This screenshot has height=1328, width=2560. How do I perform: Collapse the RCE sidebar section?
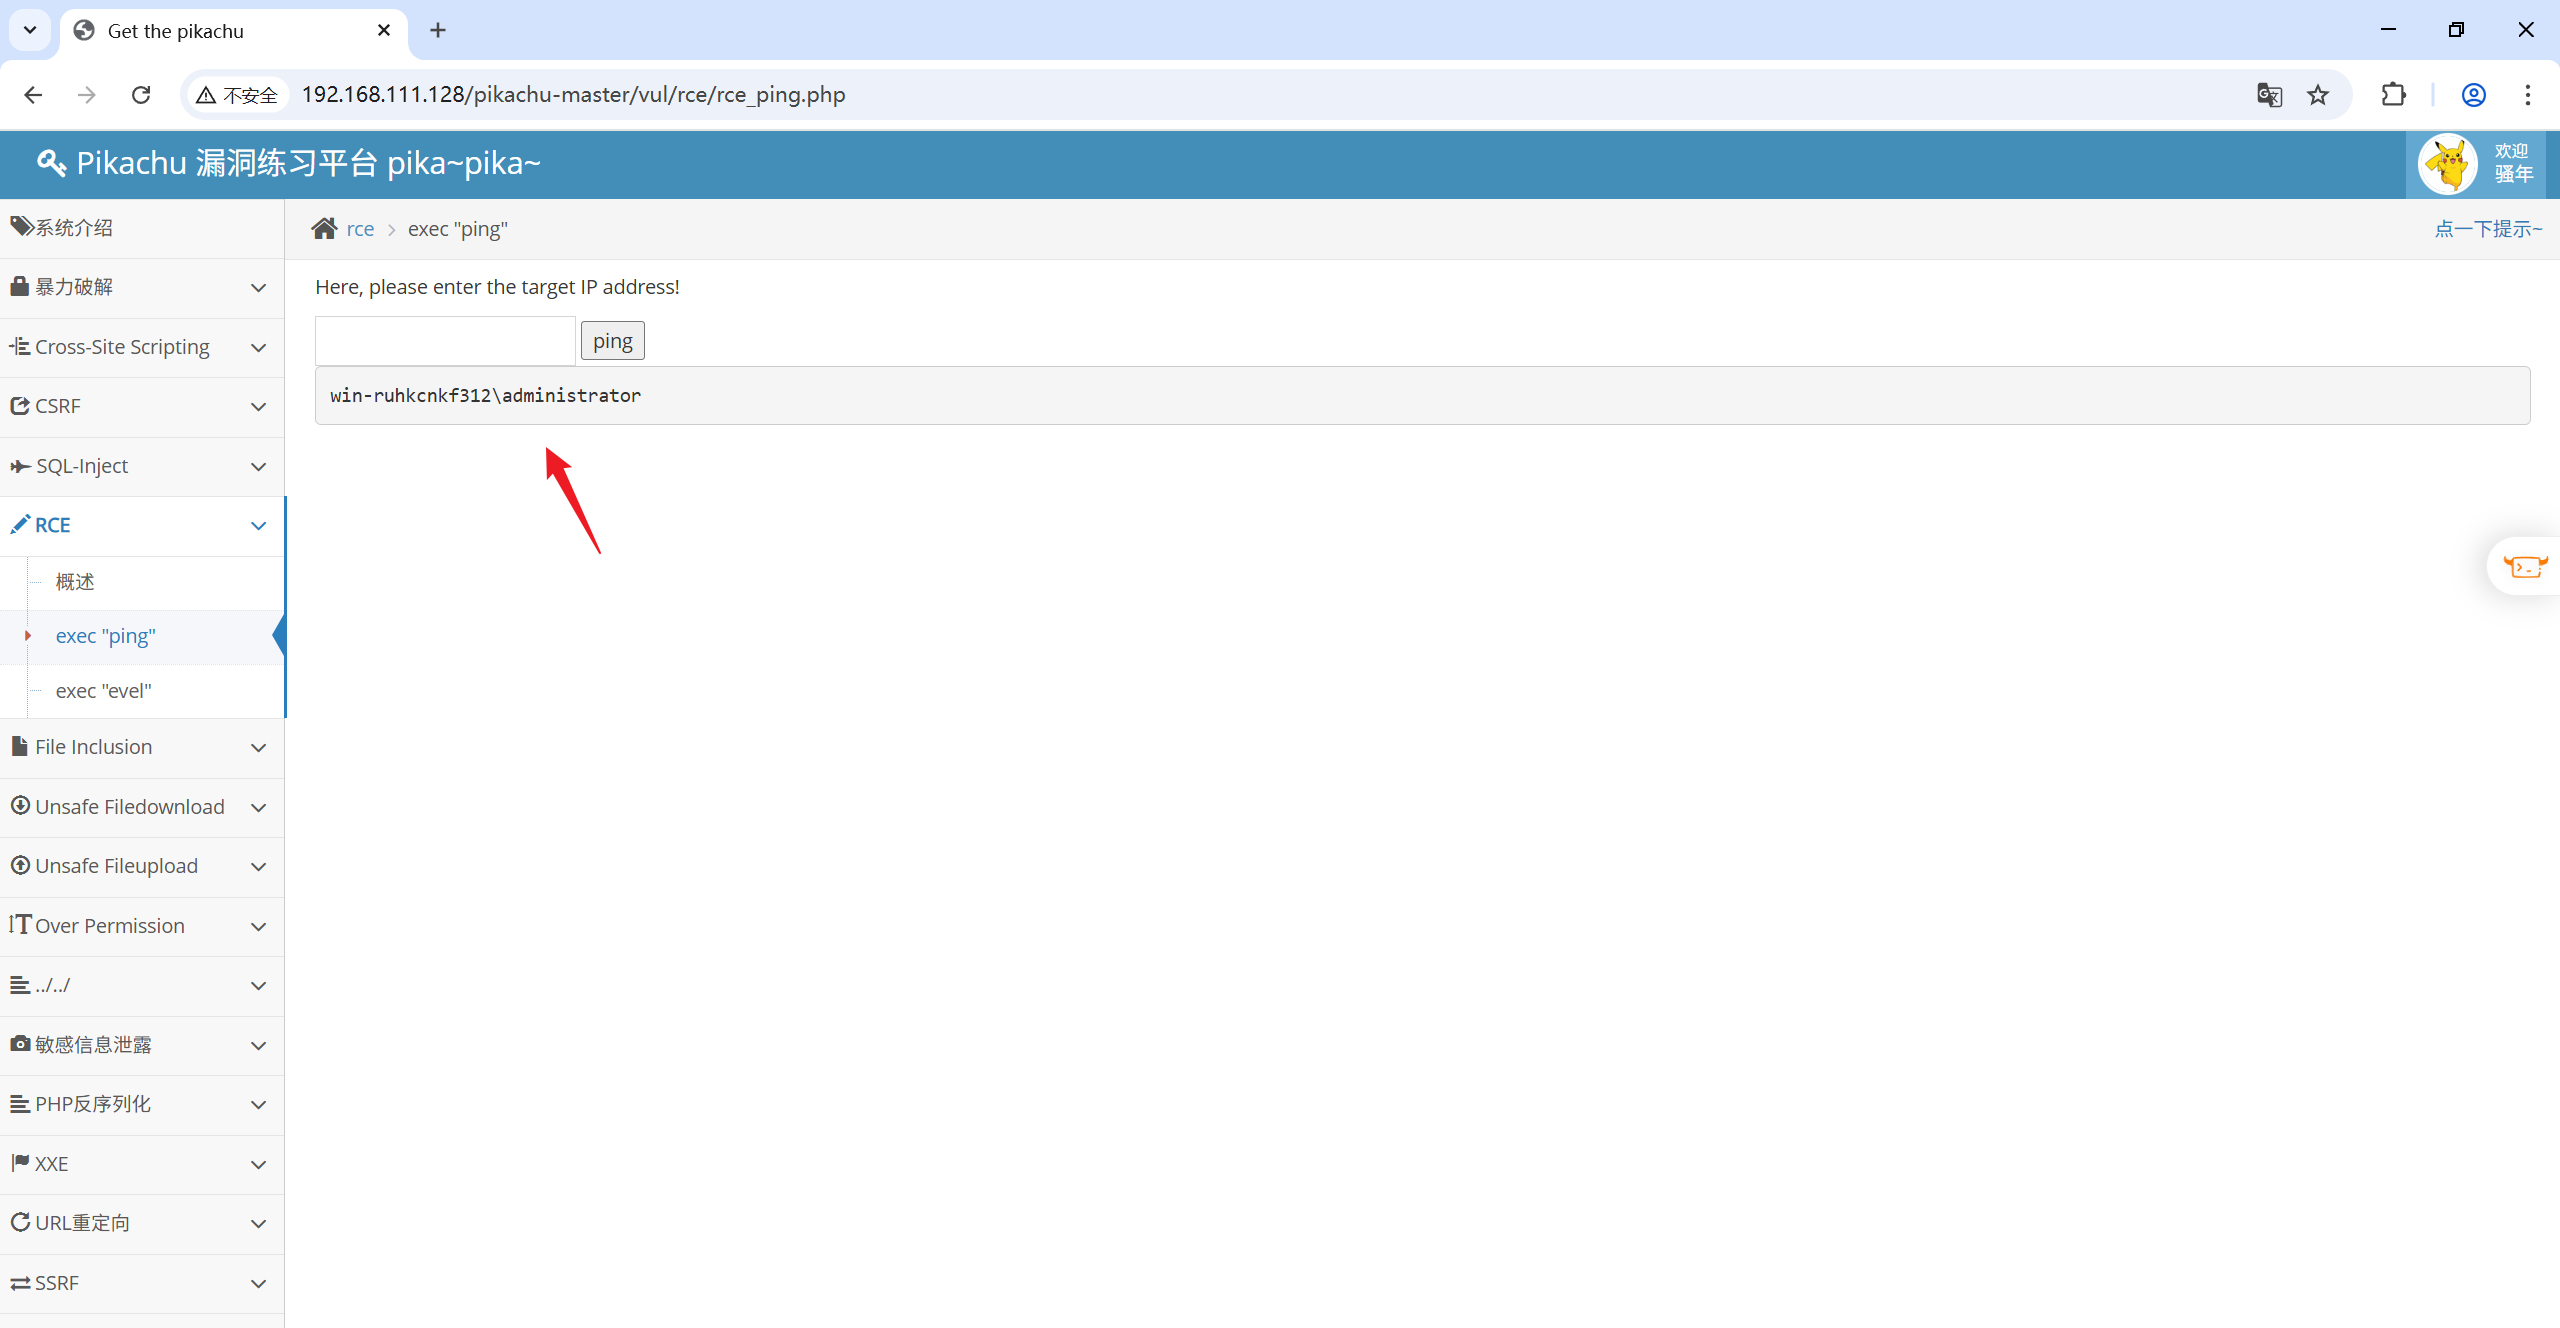[x=142, y=525]
